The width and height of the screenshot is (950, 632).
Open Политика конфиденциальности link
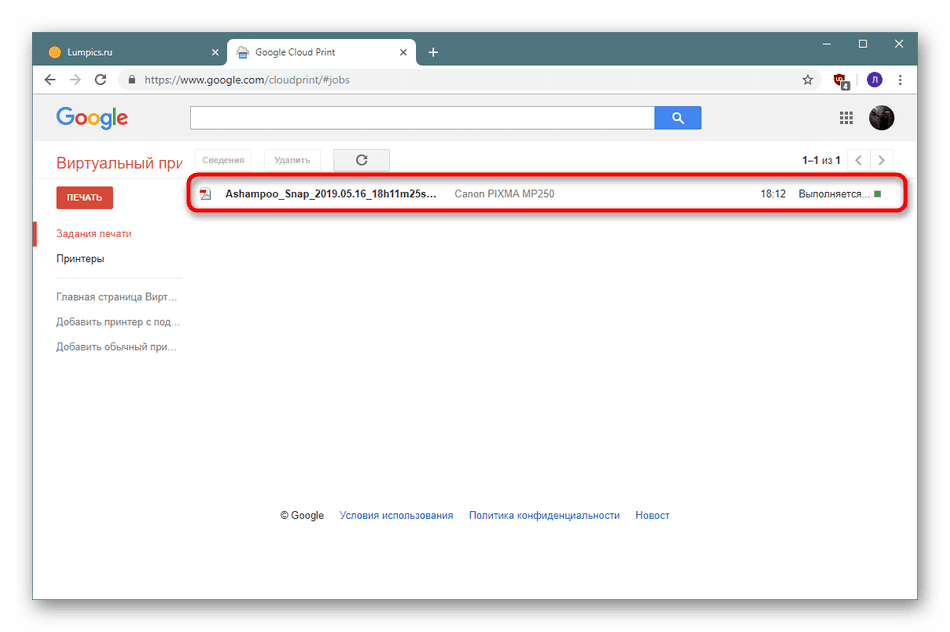pos(544,515)
